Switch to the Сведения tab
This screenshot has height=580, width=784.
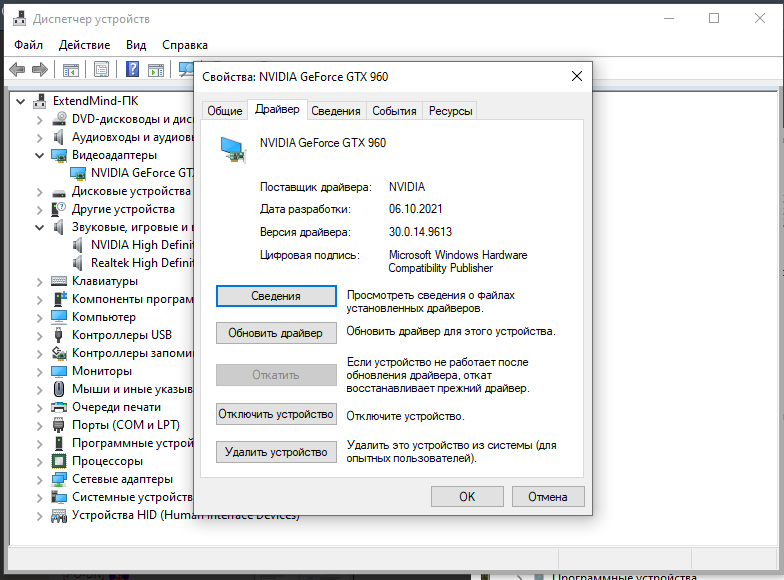coord(336,111)
